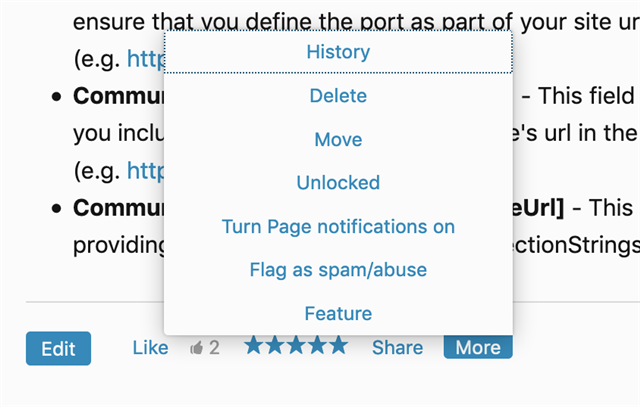
Task: Select Move from the menu
Action: (338, 140)
